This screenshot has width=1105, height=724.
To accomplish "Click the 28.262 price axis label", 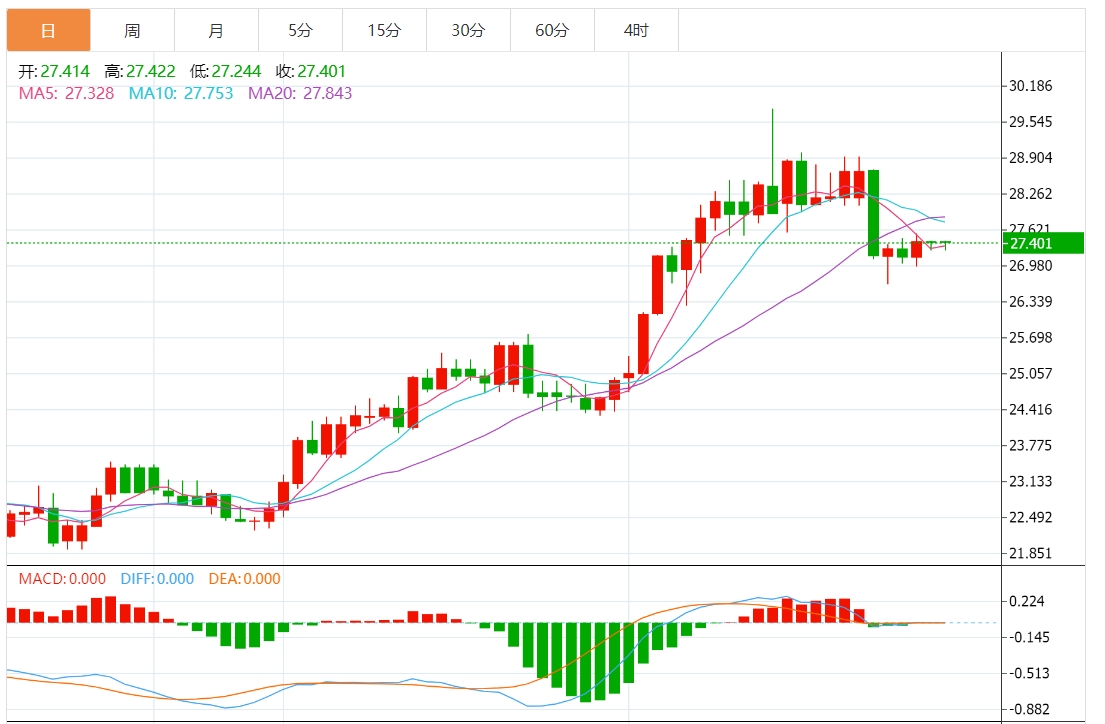I will point(1030,194).
